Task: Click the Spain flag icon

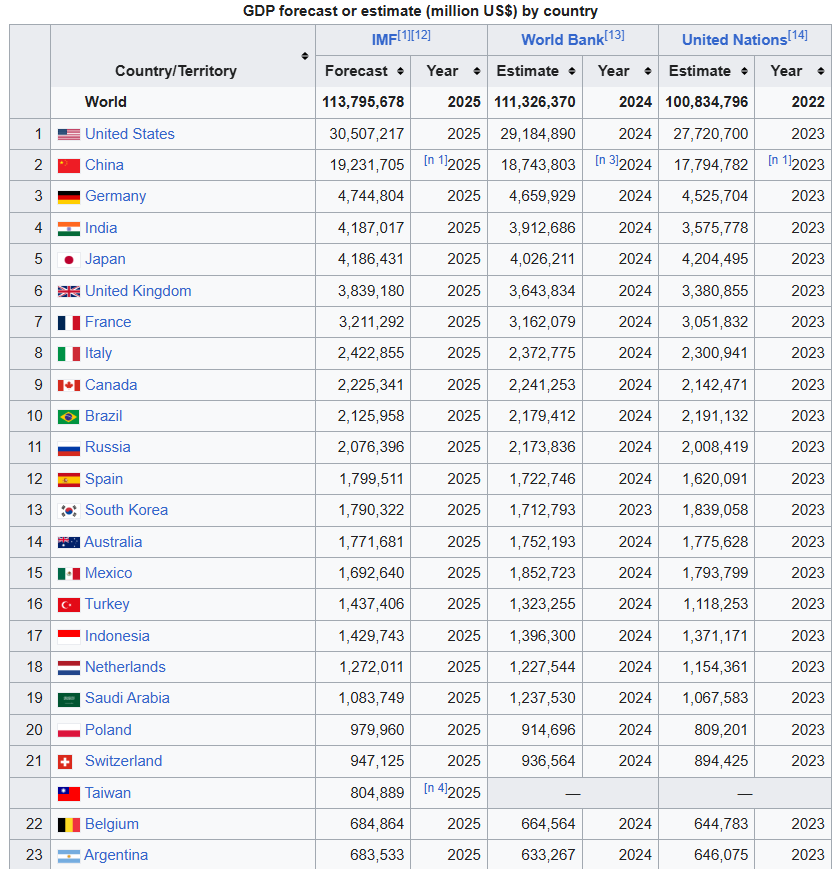Action: pyautogui.click(x=69, y=479)
